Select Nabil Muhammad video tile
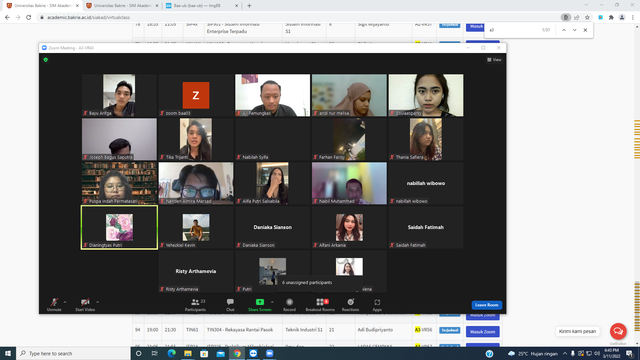 point(349,183)
